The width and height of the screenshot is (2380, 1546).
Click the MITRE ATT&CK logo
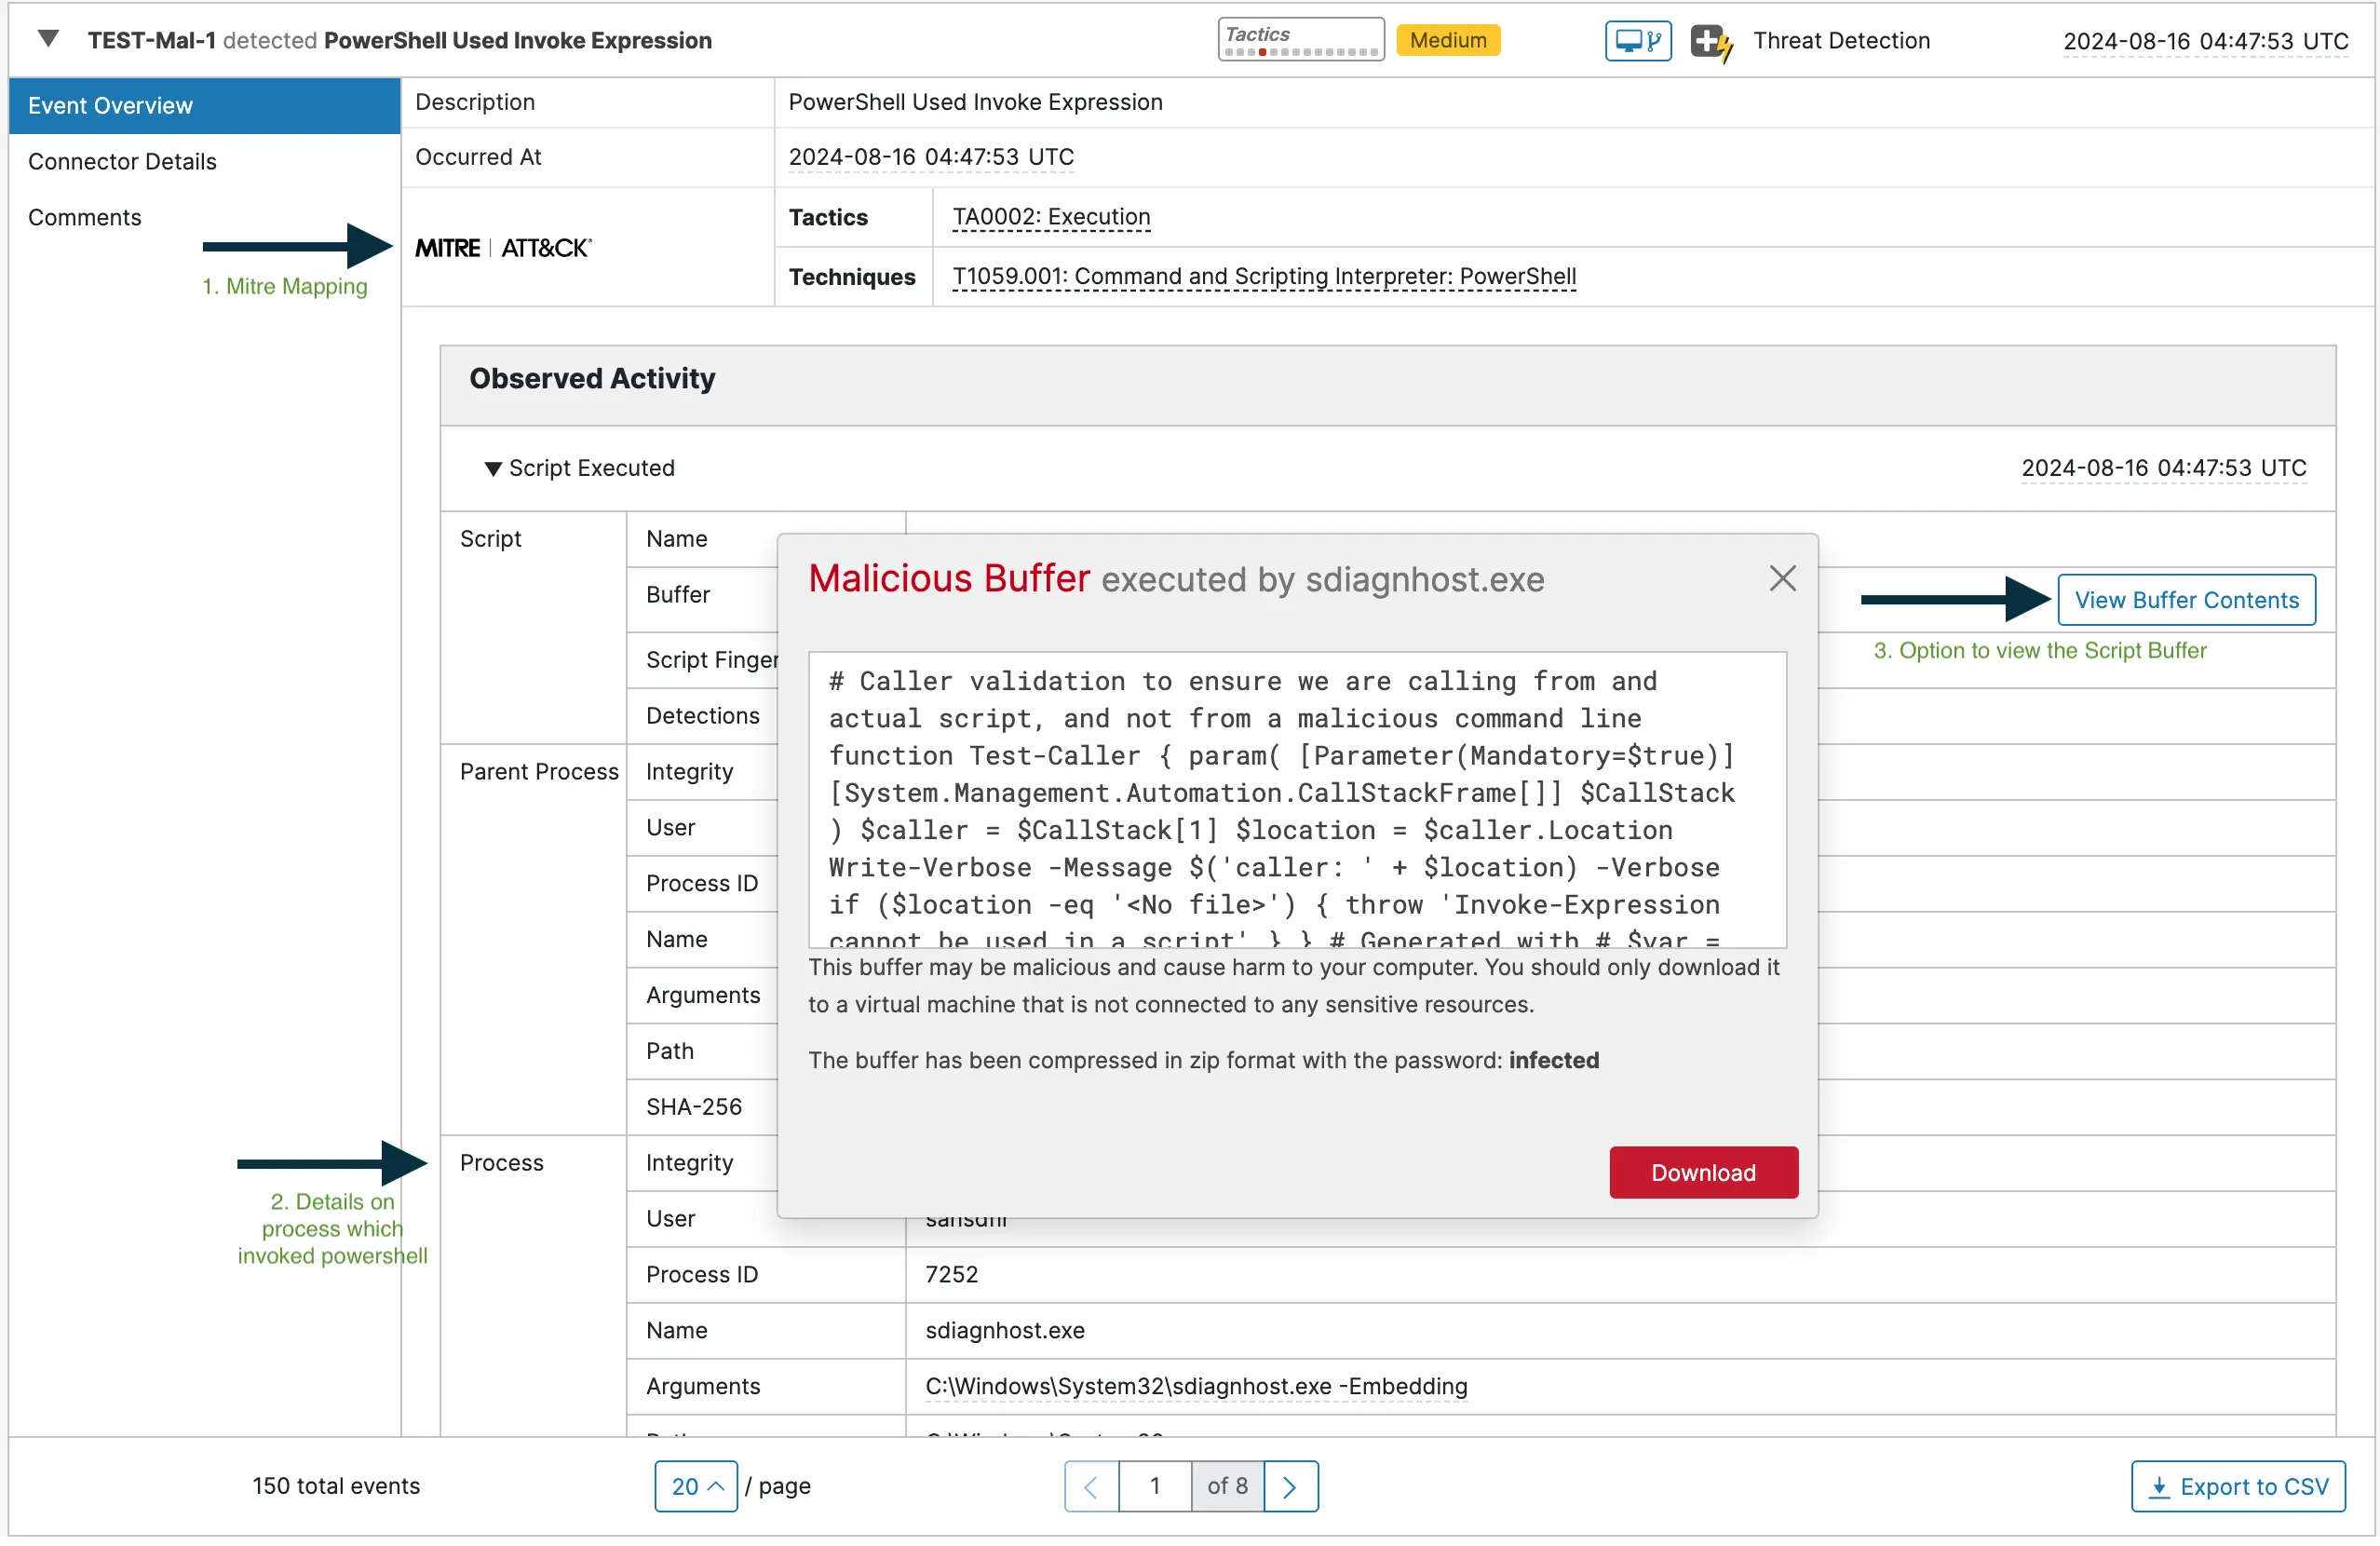click(x=501, y=247)
